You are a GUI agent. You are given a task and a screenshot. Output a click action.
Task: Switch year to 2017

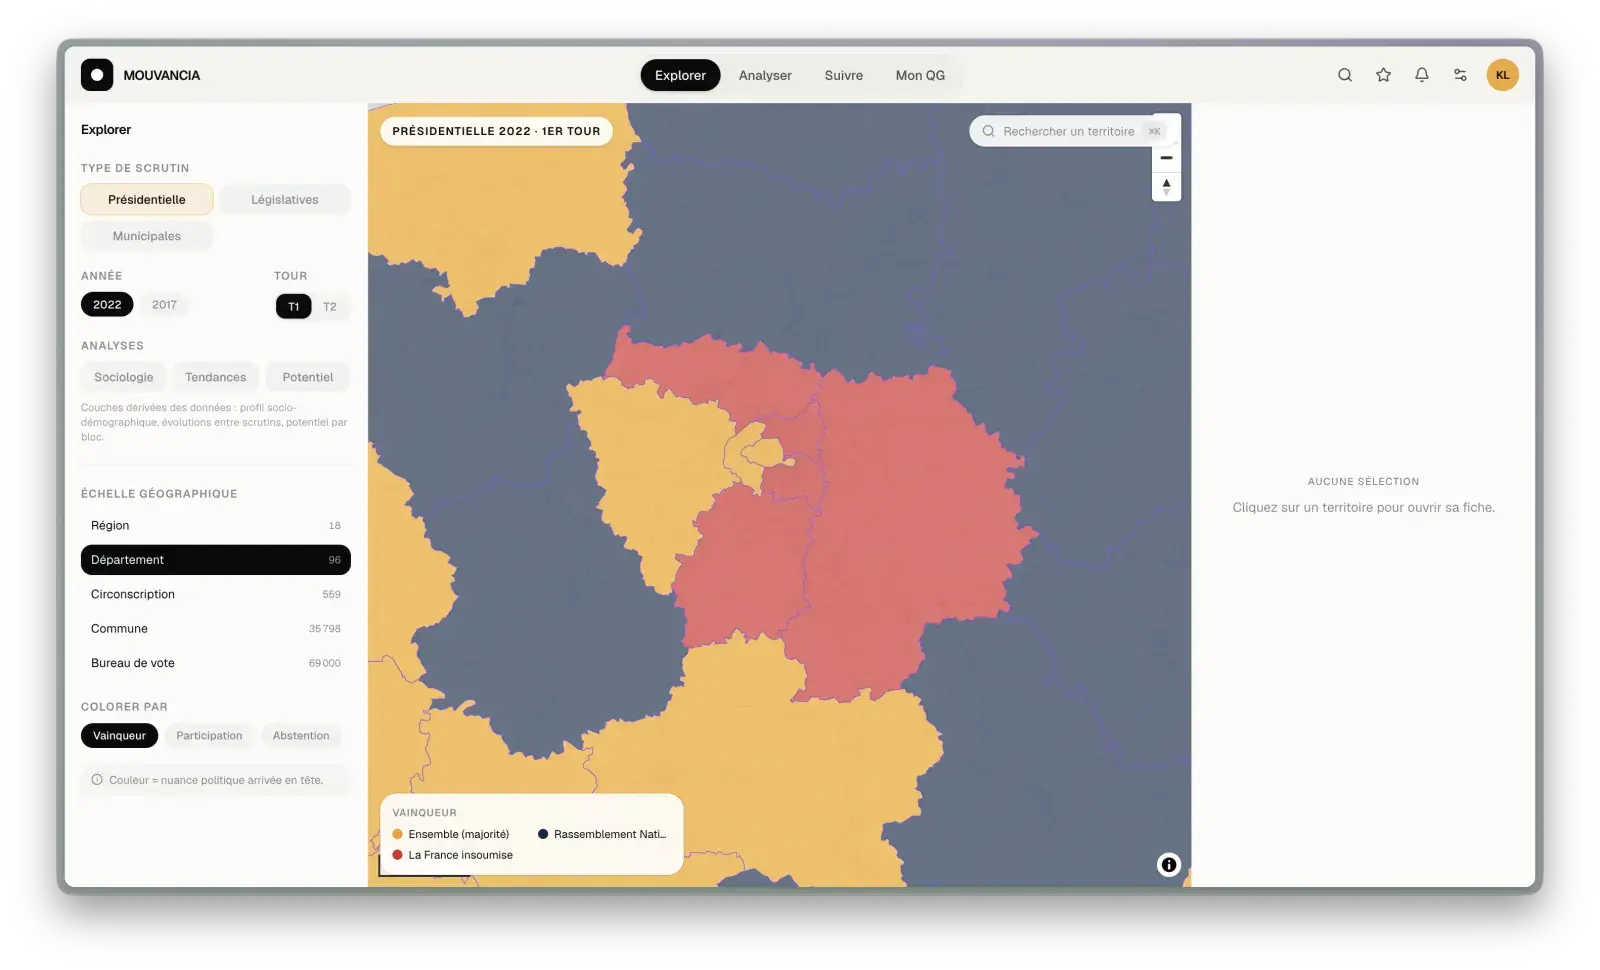(x=164, y=305)
